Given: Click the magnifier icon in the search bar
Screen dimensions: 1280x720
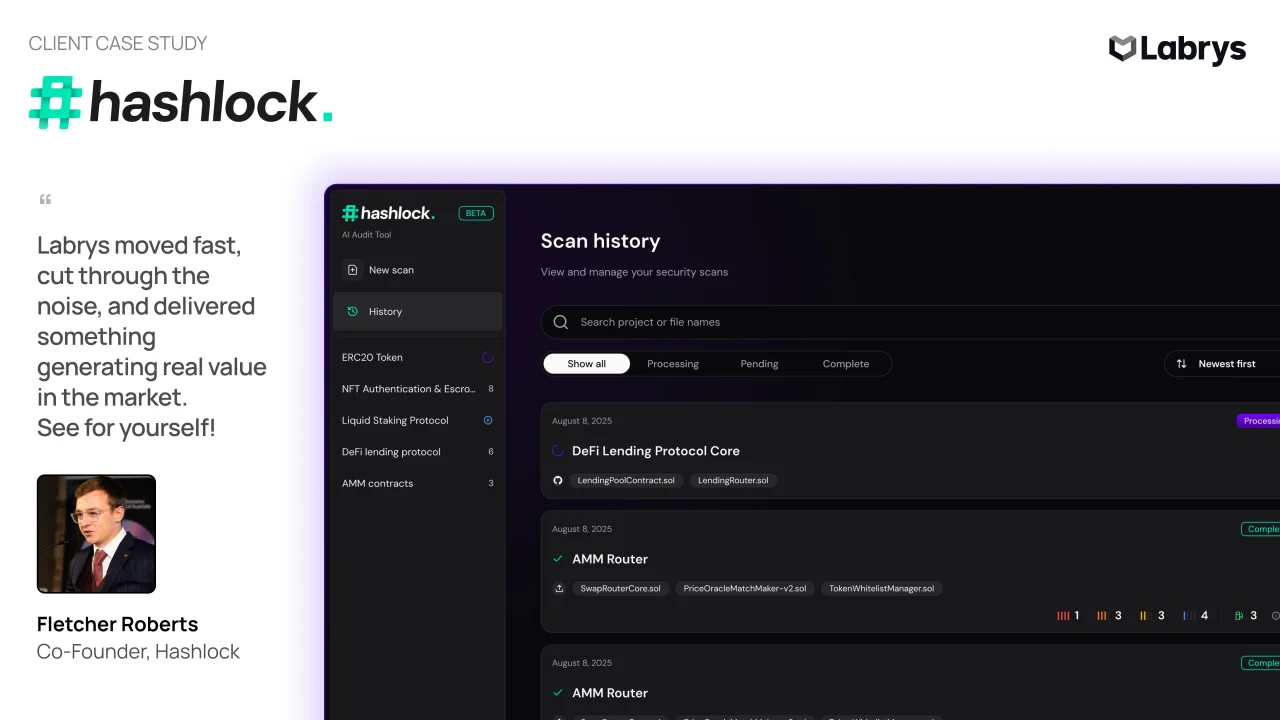Looking at the screenshot, I should [x=560, y=322].
